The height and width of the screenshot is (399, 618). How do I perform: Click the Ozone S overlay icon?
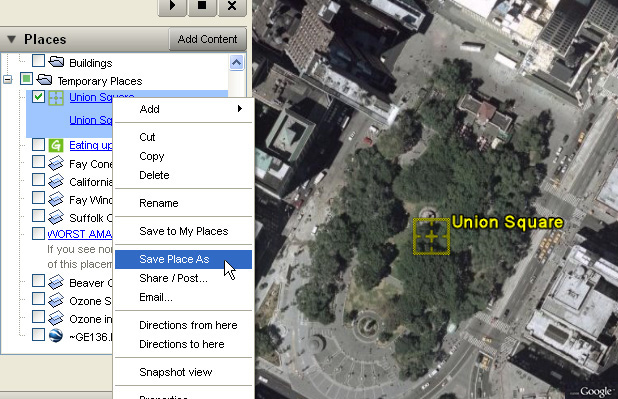click(56, 300)
